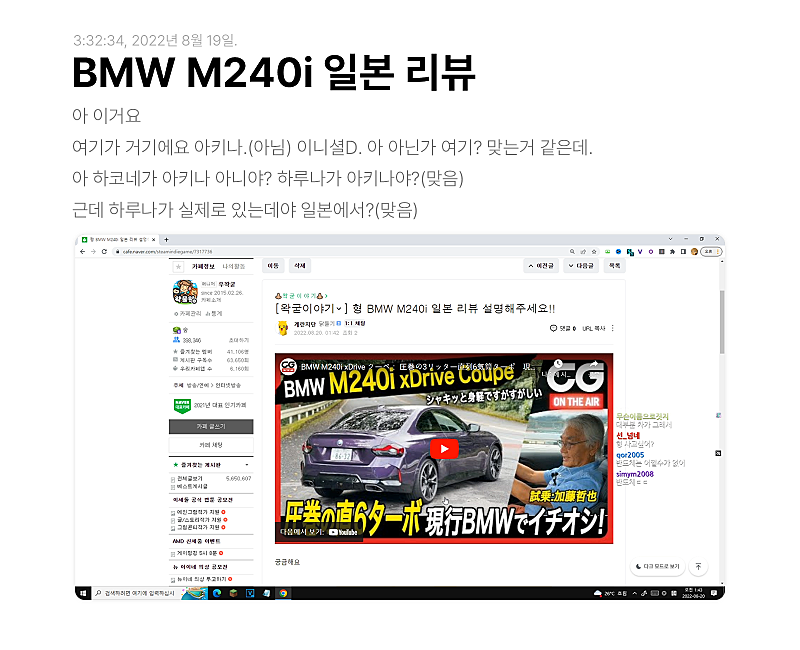Click the scroll-to-top arrow button
The image size is (800, 650).
[x=698, y=566]
